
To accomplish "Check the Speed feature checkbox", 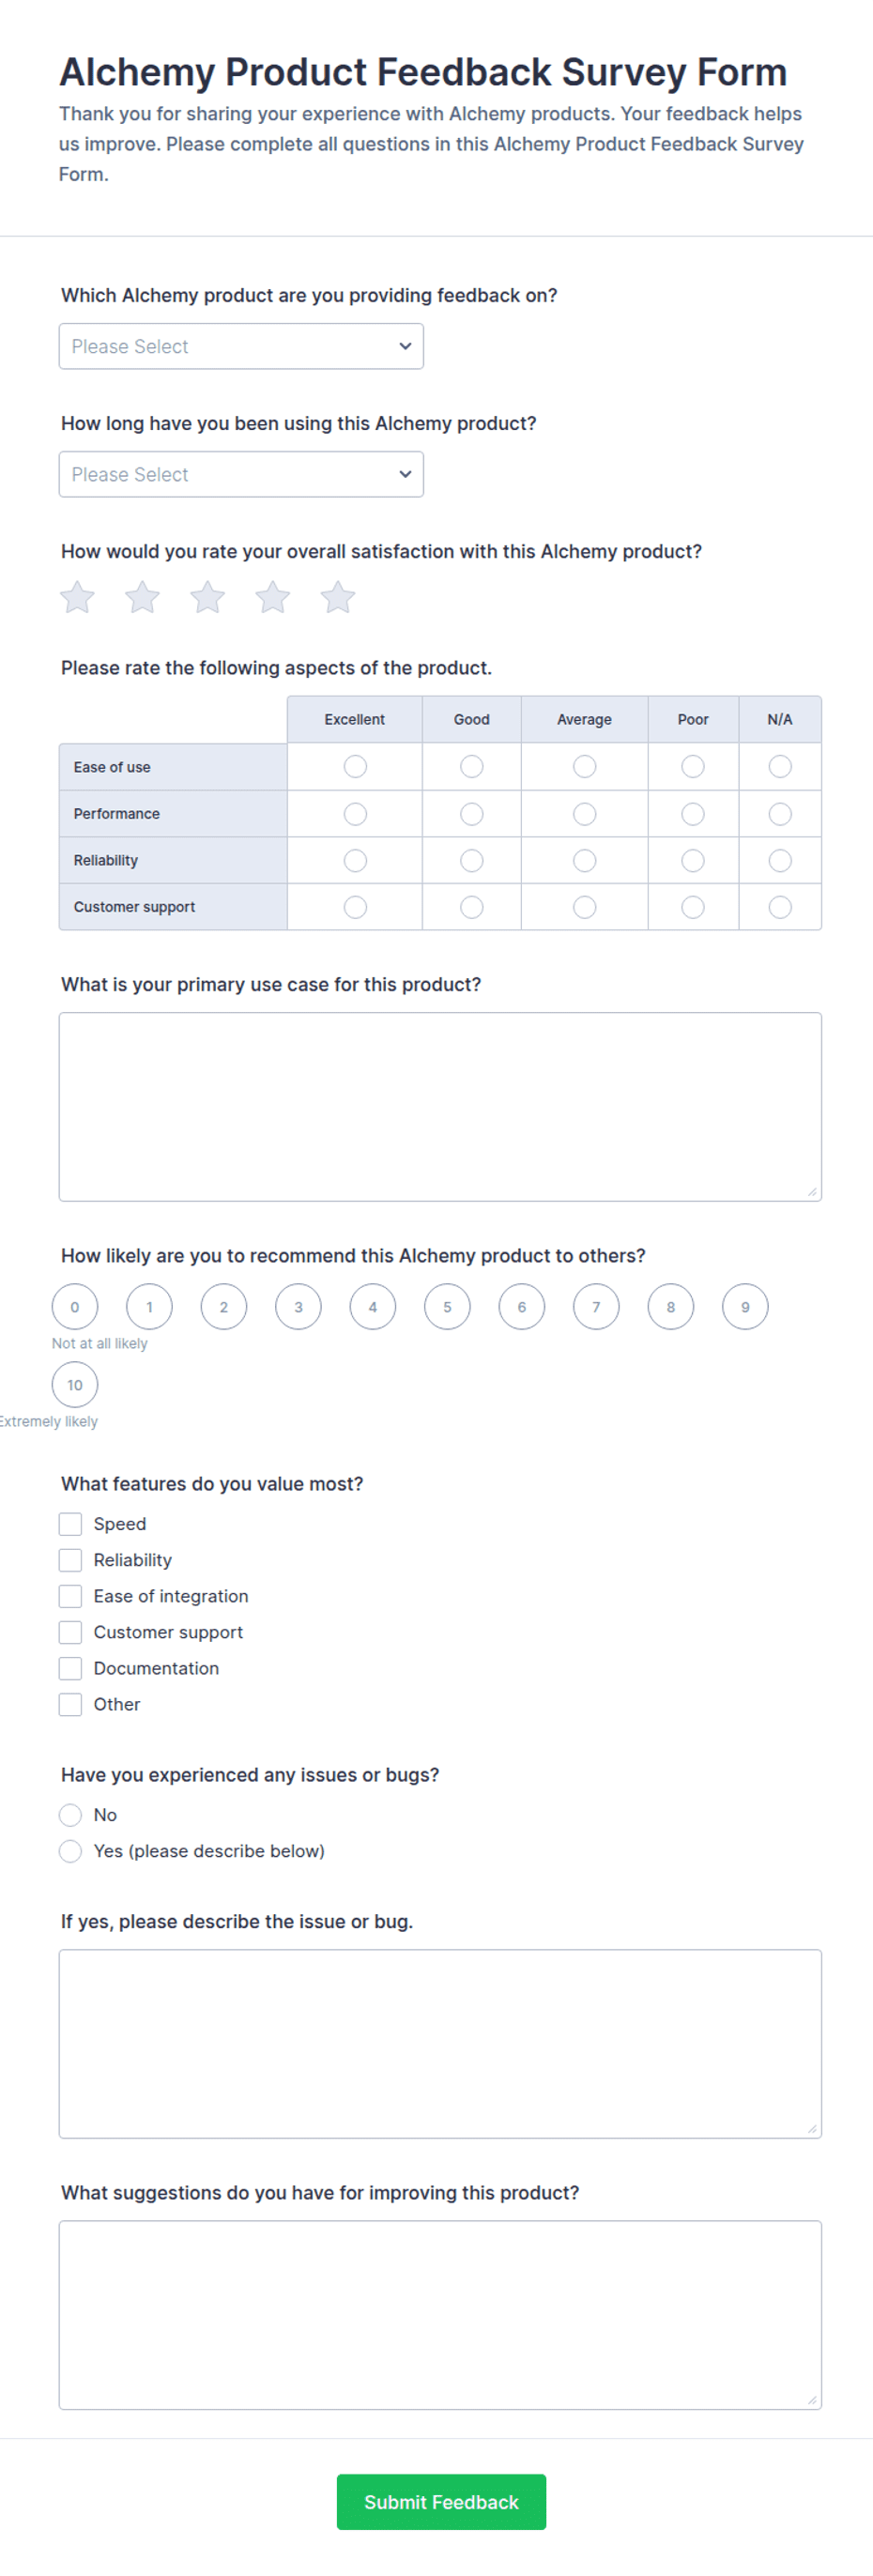I will pyautogui.click(x=70, y=1524).
